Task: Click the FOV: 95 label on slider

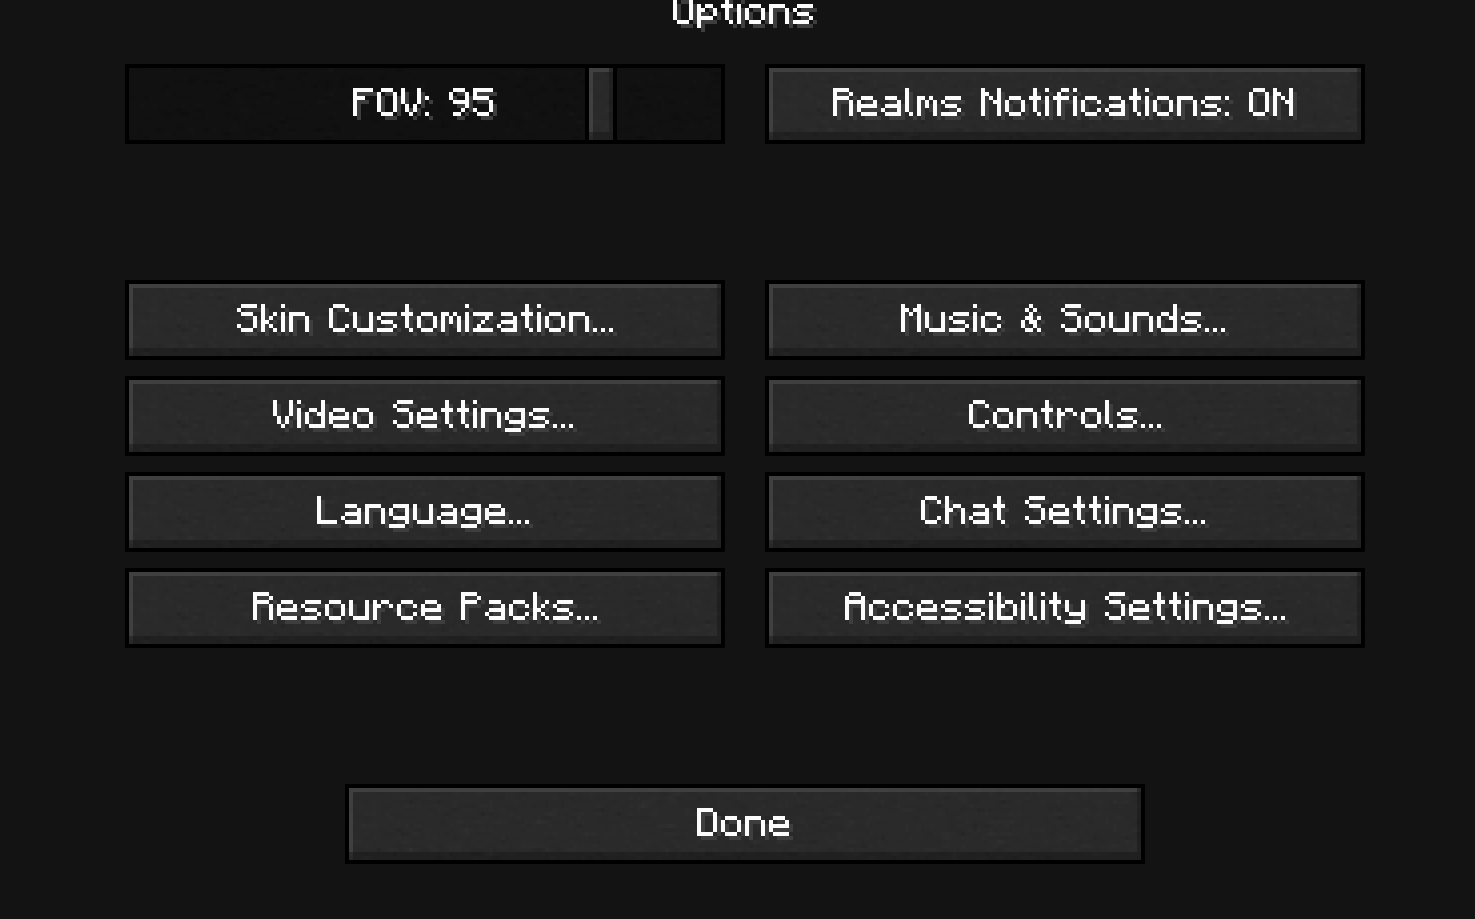Action: pos(423,103)
